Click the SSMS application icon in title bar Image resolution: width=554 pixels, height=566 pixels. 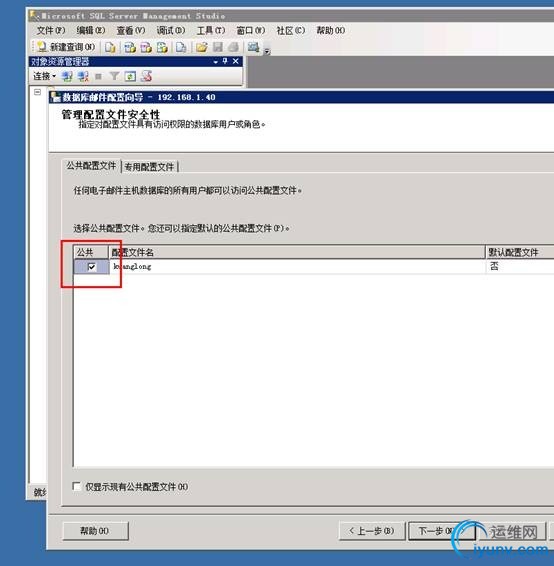[x=35, y=16]
